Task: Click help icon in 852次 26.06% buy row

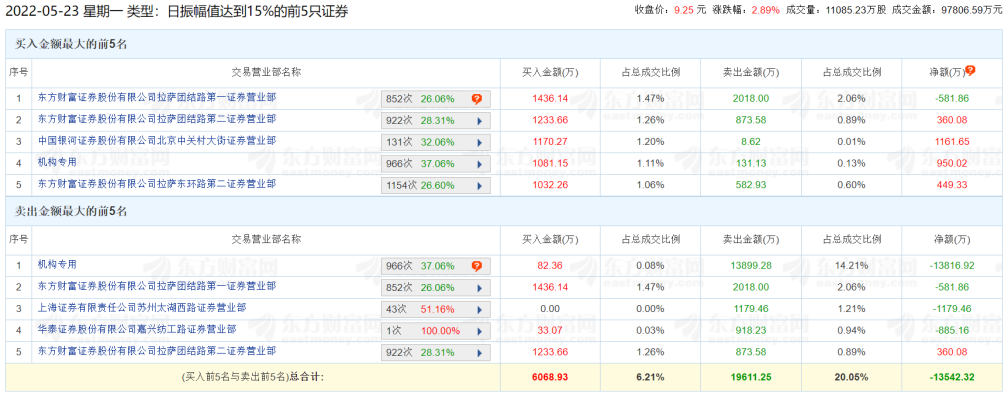Action: coord(476,99)
